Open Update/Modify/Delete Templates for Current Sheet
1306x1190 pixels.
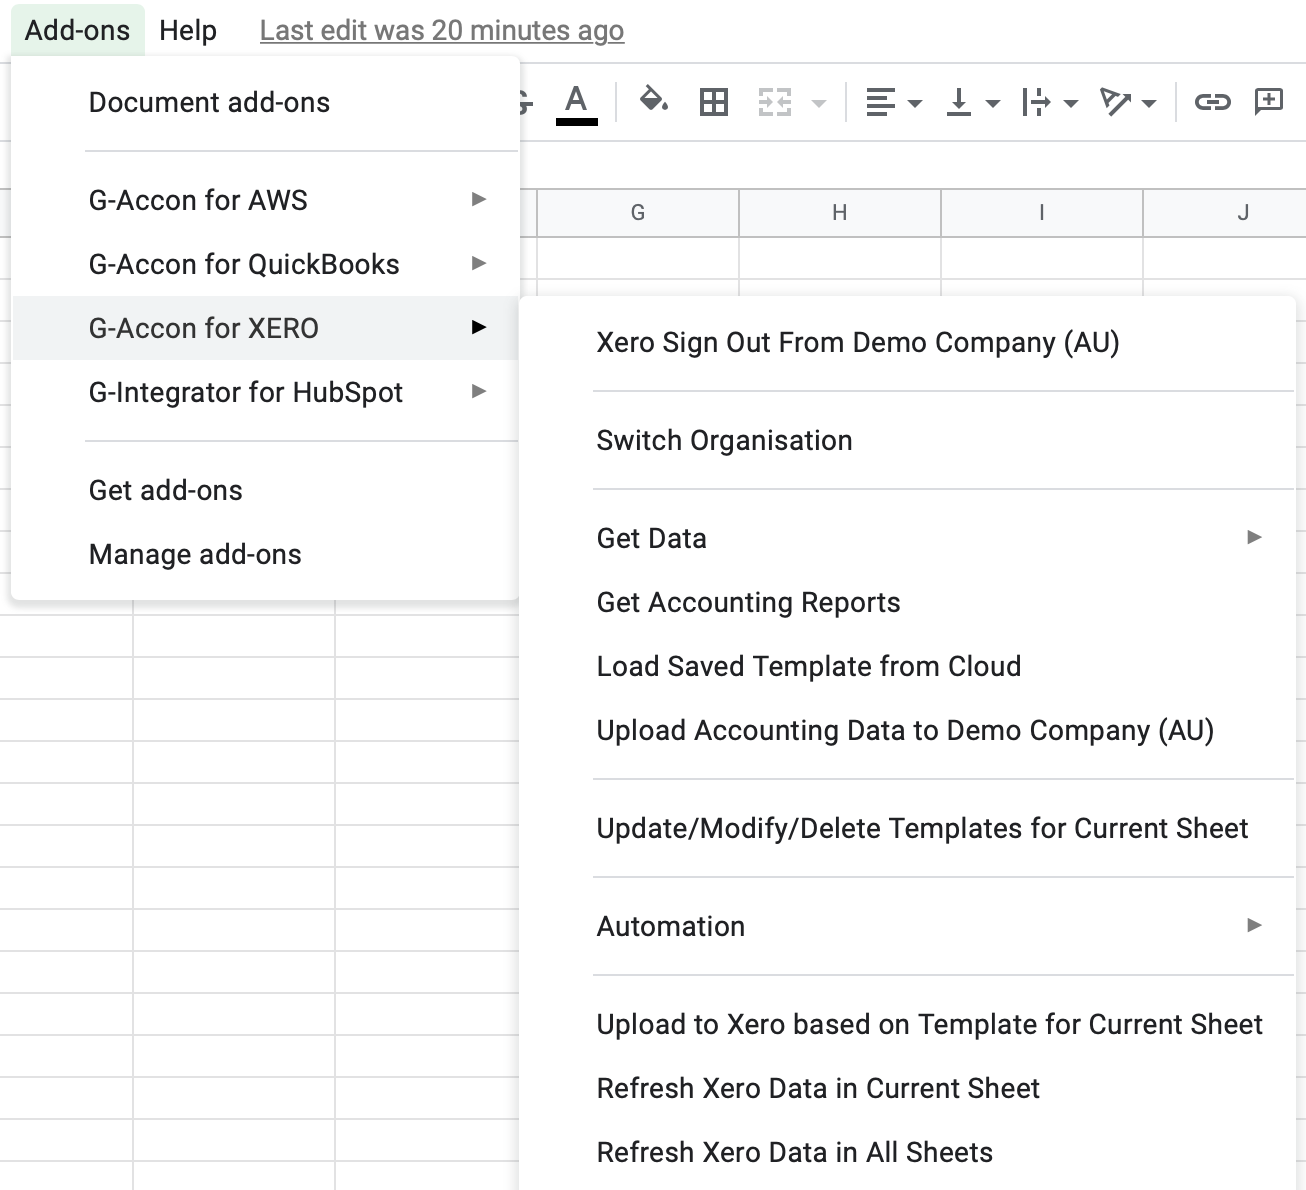tap(908, 828)
